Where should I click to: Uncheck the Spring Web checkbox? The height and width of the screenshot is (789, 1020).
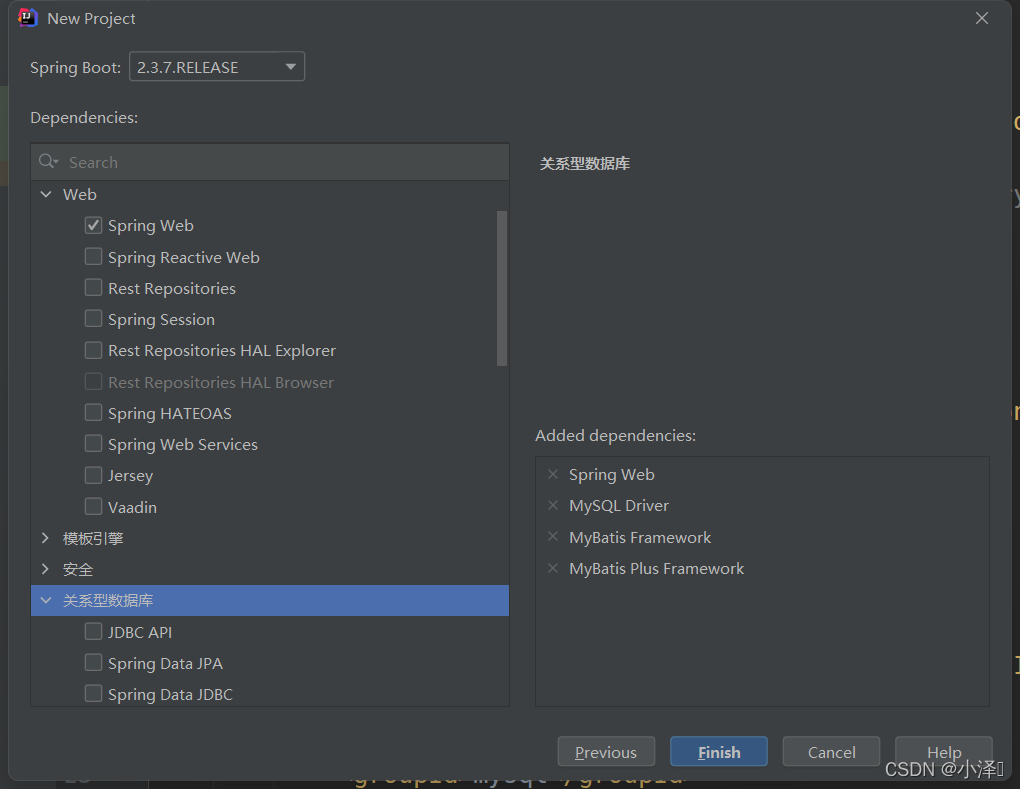(x=93, y=225)
